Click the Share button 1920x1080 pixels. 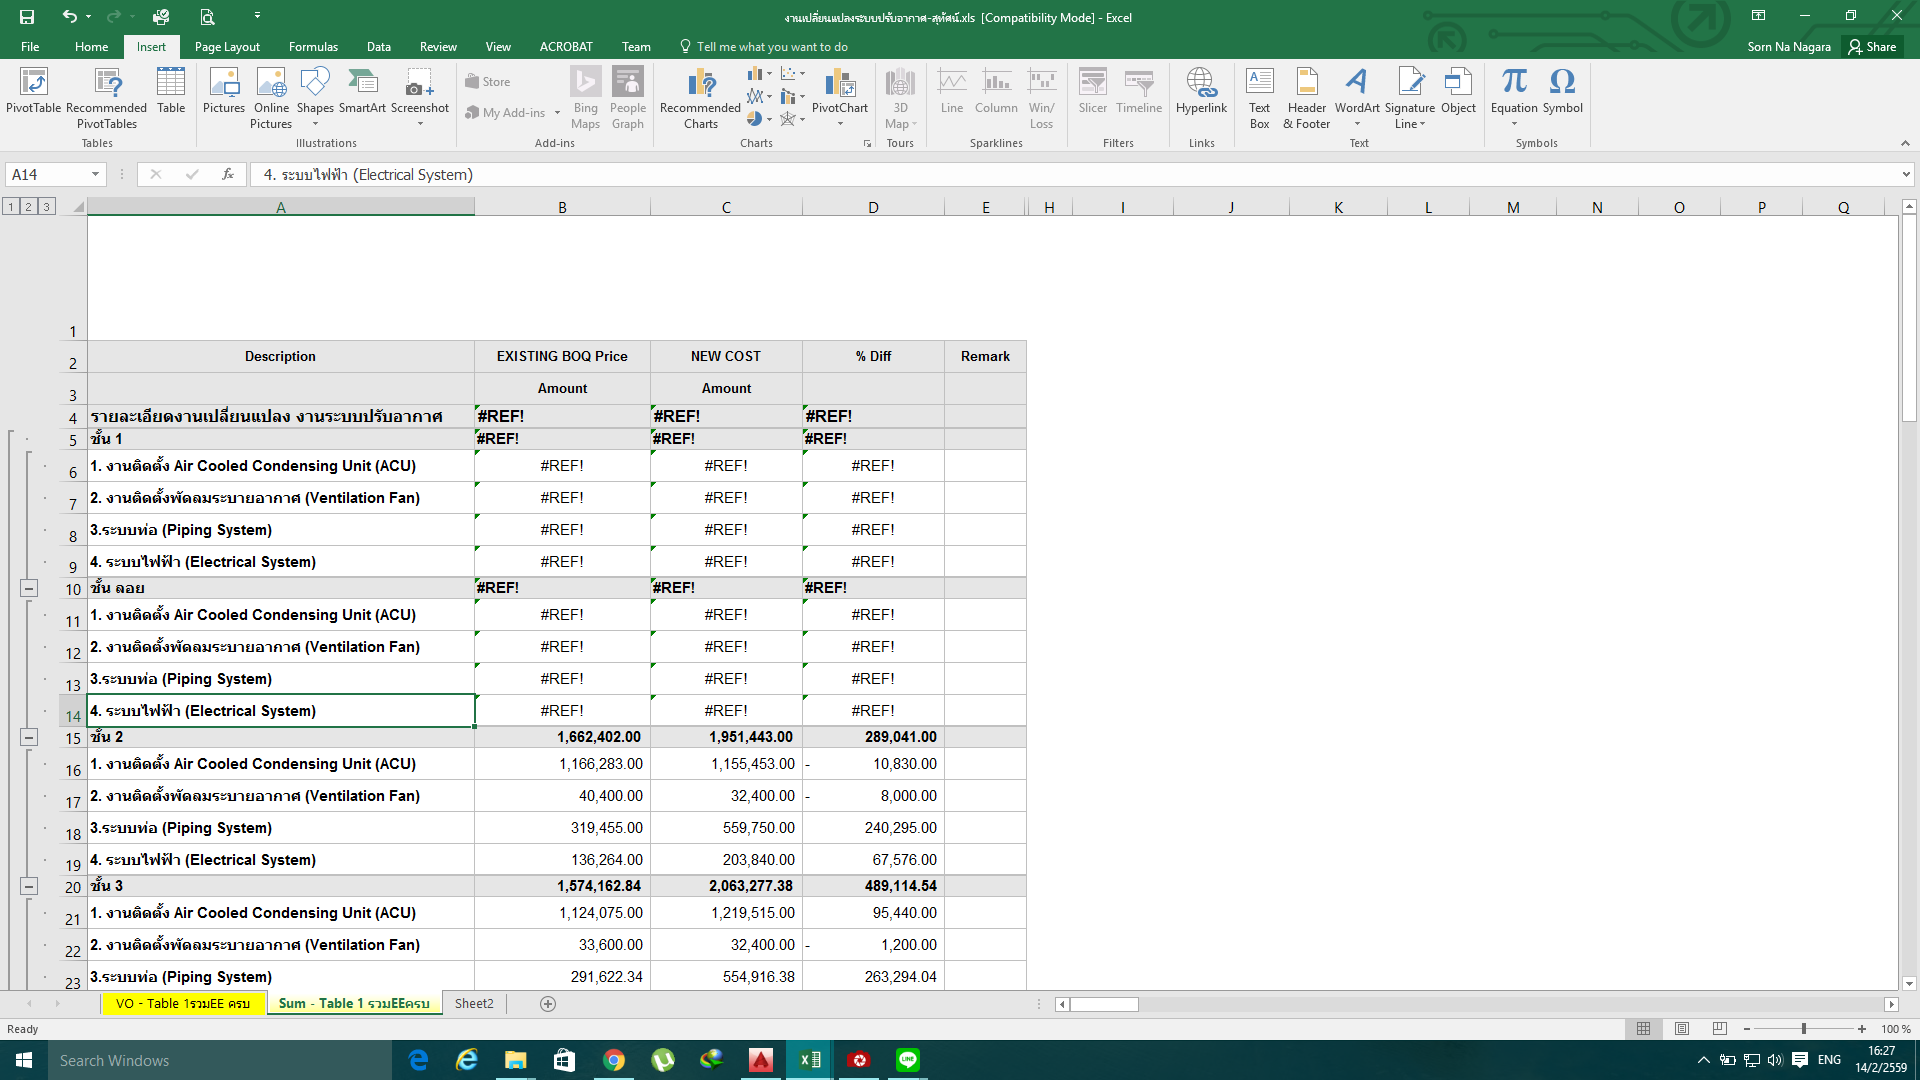click(x=1872, y=47)
